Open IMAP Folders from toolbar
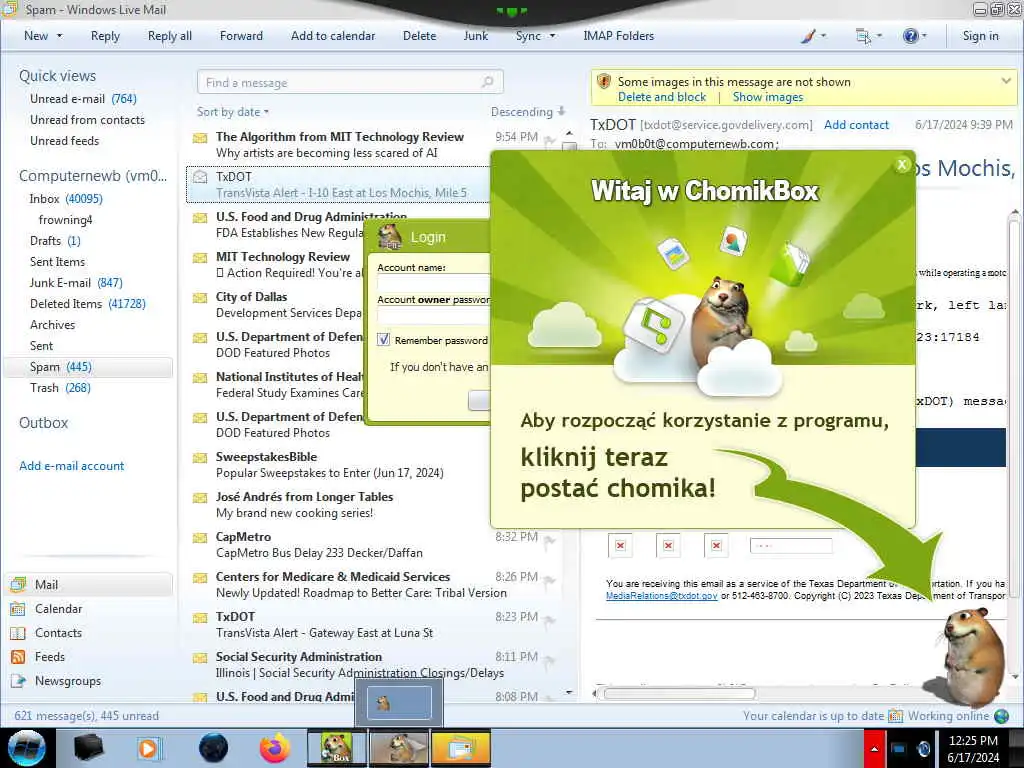The height and width of the screenshot is (768, 1024). click(x=618, y=36)
